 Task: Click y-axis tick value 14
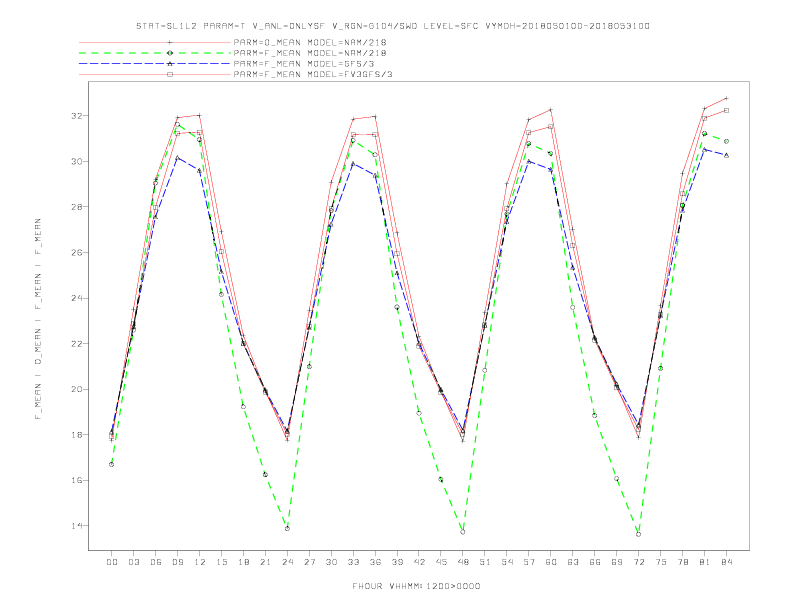(x=76, y=526)
